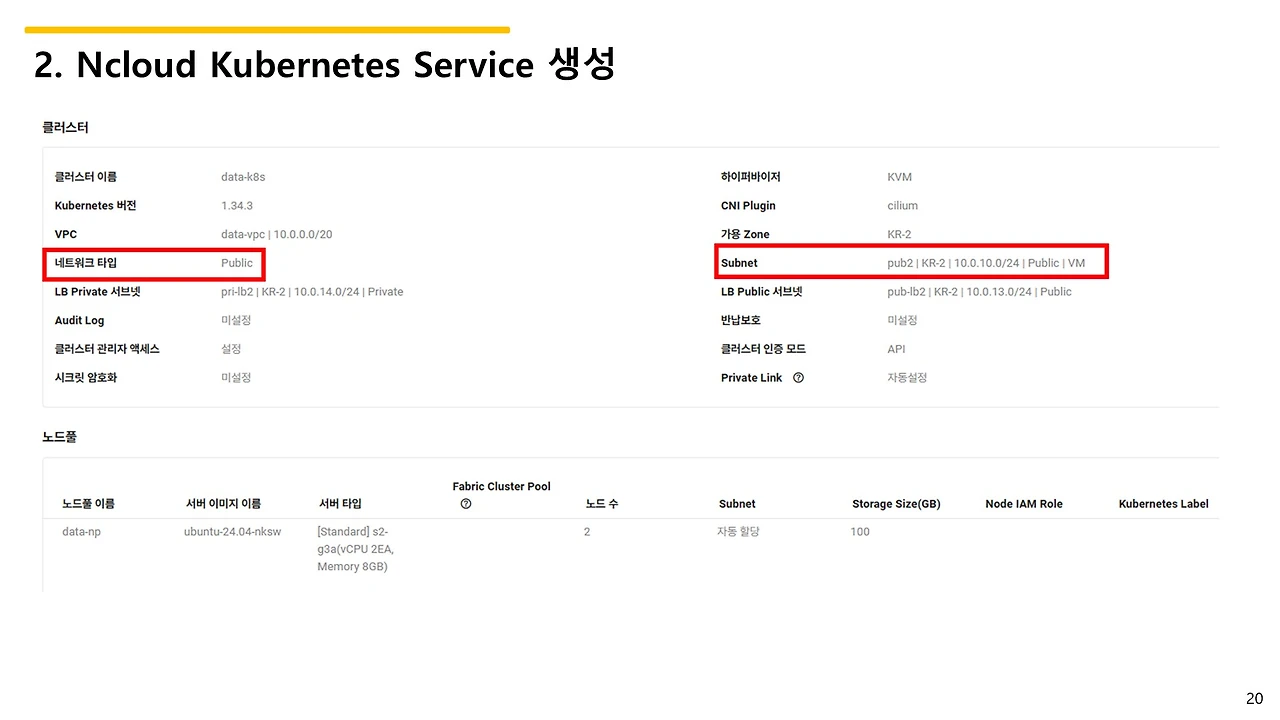The height and width of the screenshot is (720, 1280).
Task: Click the VPC field label
Action: pos(66,234)
